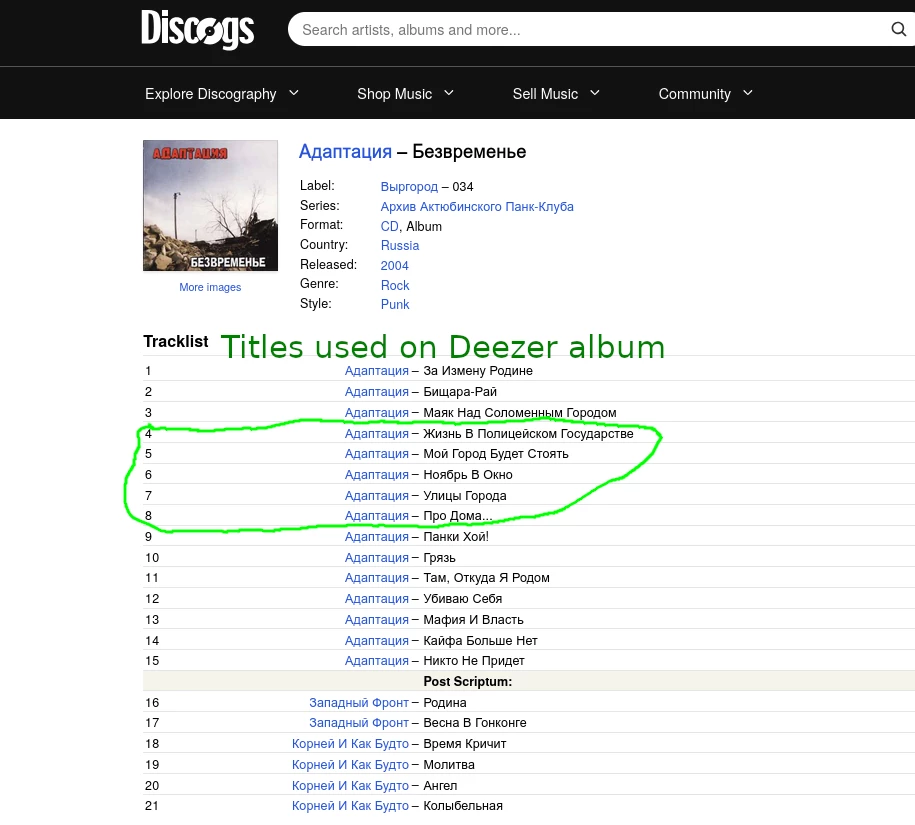Expand the Shop Music chevron
This screenshot has height=825, width=915.
449,93
